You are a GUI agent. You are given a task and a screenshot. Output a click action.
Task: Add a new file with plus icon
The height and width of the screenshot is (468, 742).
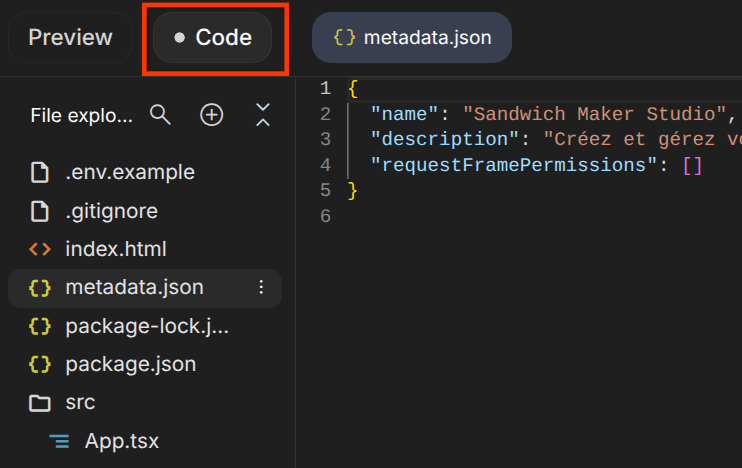pos(211,115)
